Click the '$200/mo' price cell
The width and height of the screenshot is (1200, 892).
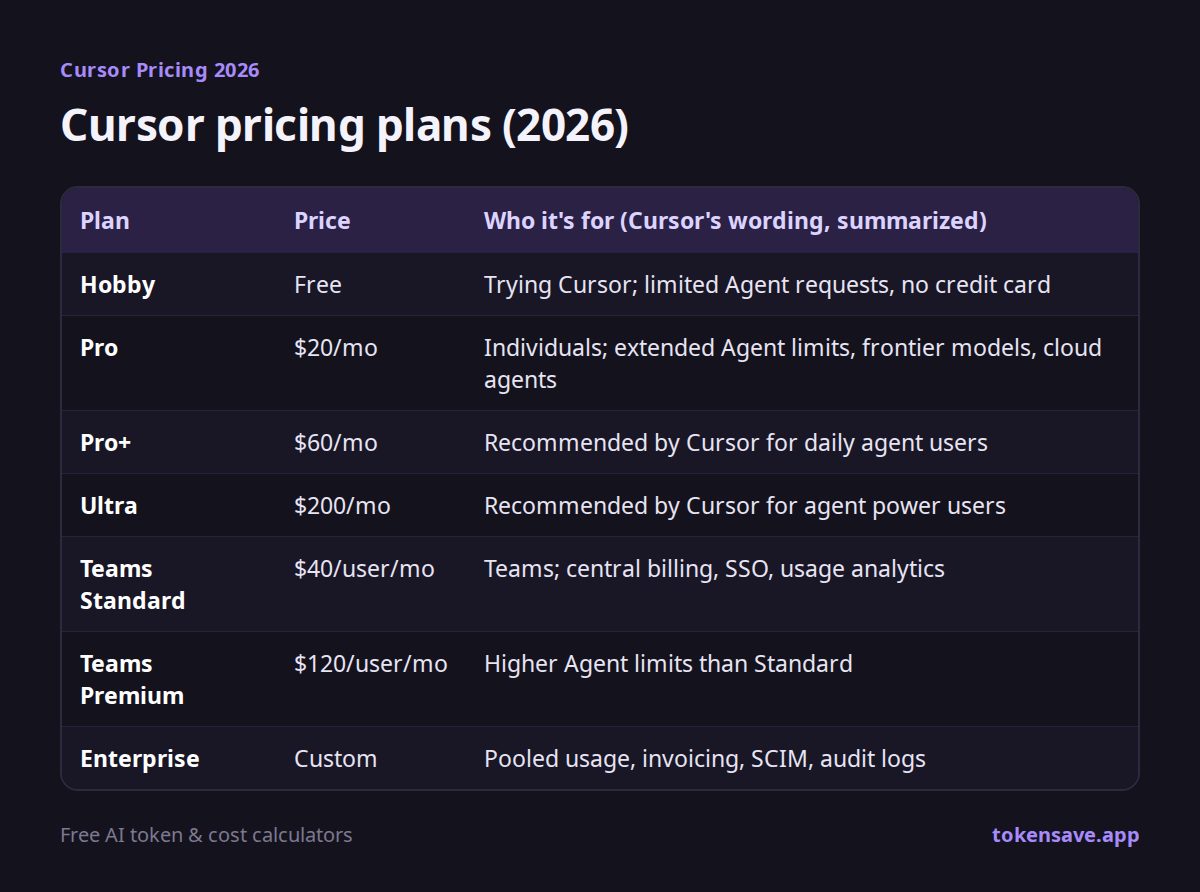coord(342,506)
